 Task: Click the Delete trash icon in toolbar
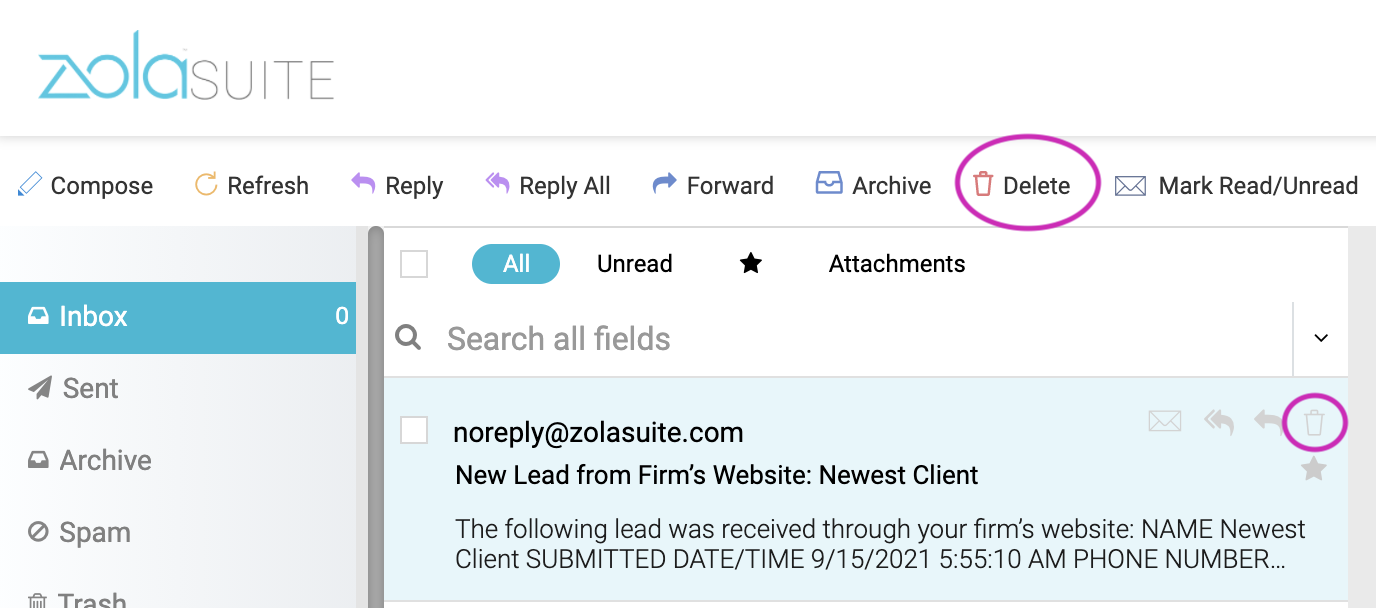click(x=984, y=185)
